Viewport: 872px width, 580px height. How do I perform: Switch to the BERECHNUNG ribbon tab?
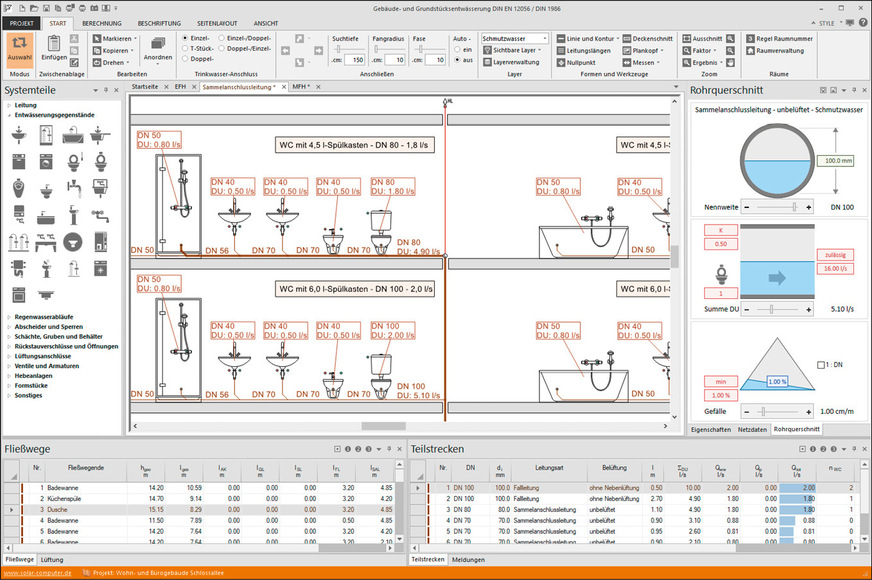tap(102, 22)
